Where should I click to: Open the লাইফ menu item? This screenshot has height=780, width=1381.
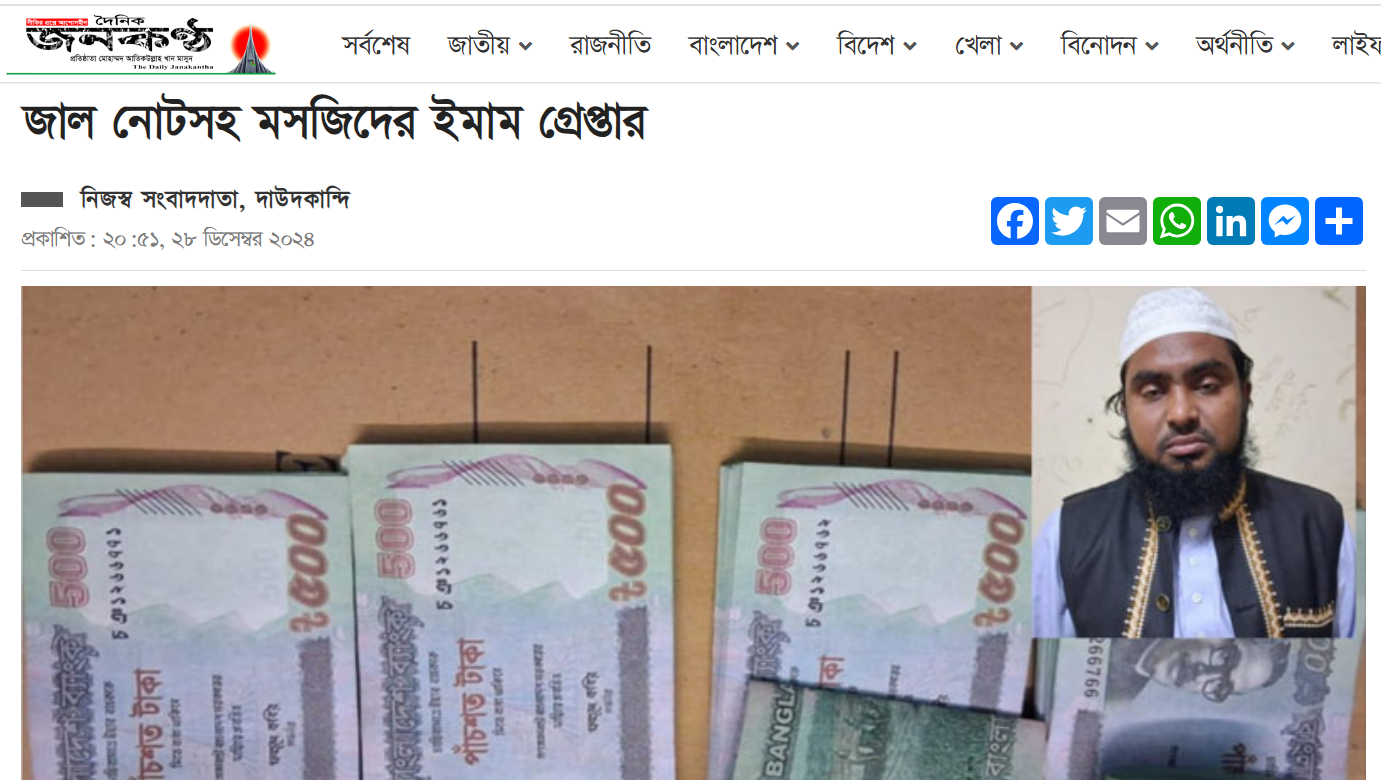pos(1356,45)
